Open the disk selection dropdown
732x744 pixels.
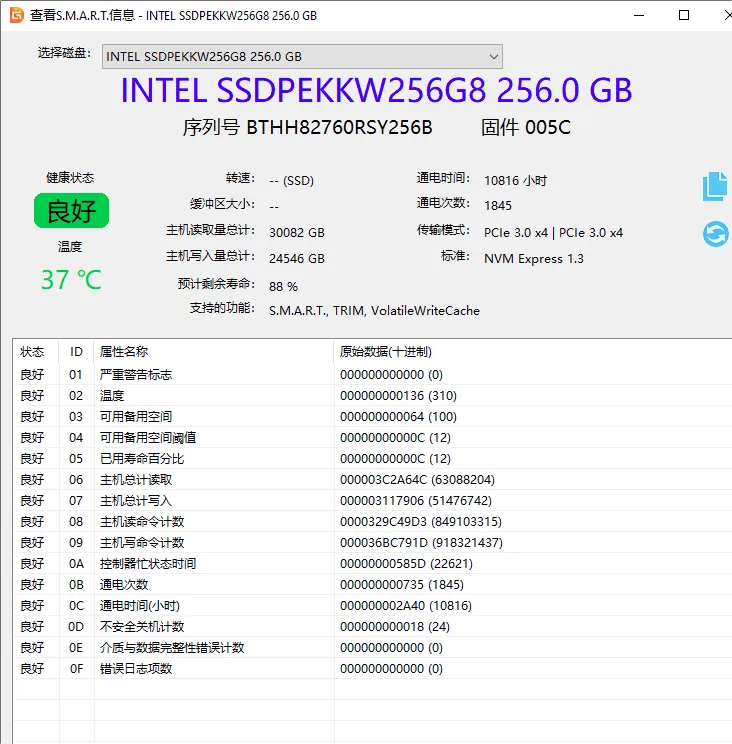coord(302,56)
